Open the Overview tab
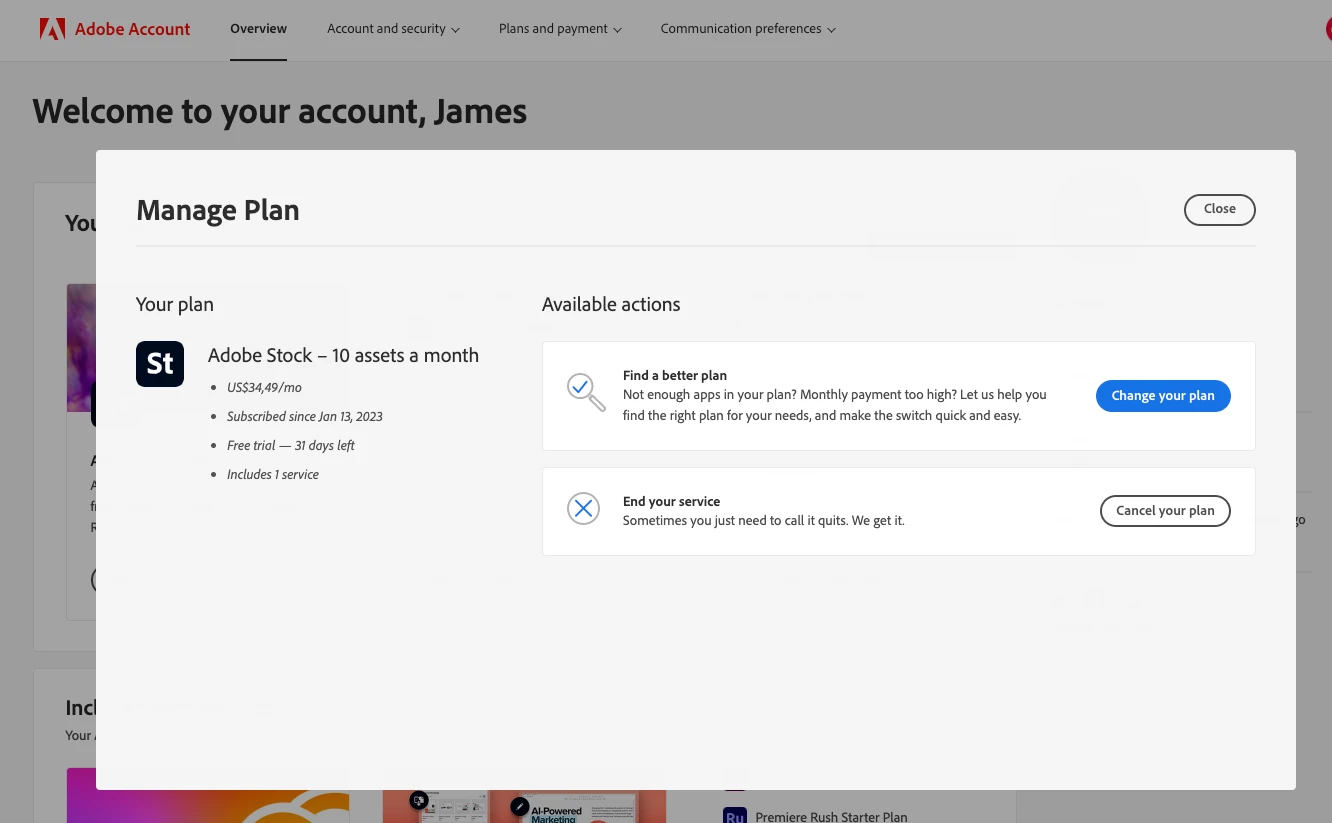This screenshot has height=823, width=1332. pos(258,29)
